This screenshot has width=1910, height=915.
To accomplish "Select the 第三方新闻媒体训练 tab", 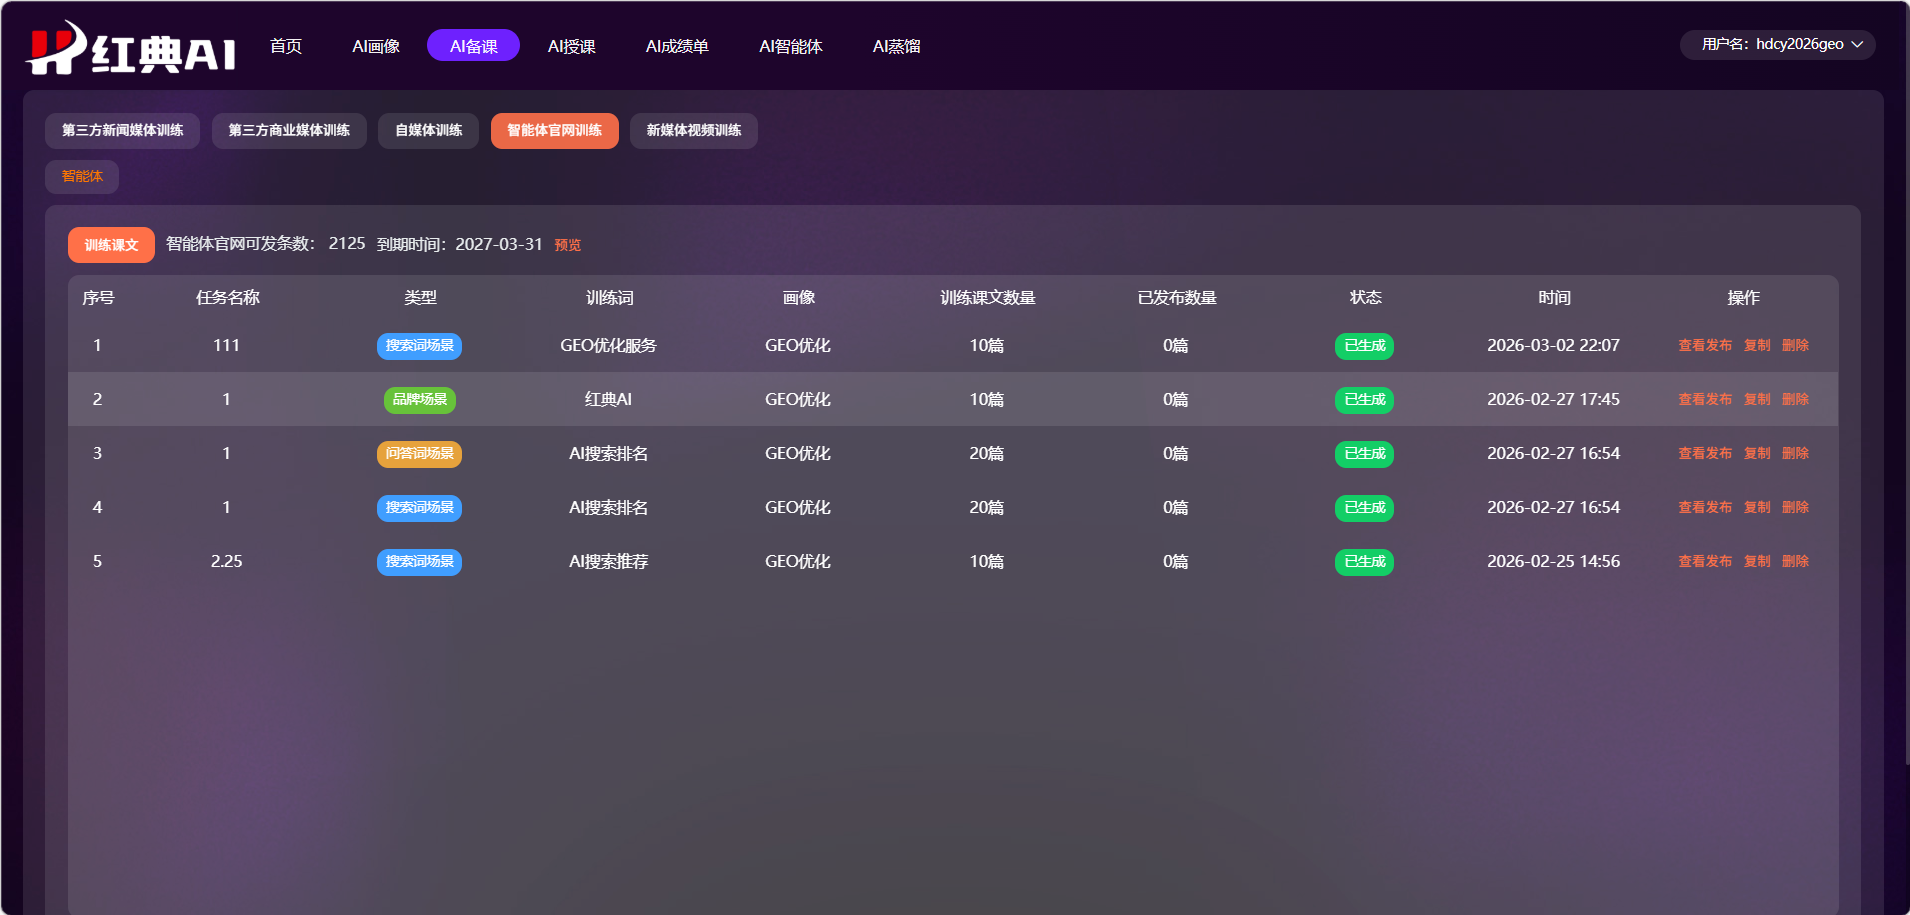I will pyautogui.click(x=122, y=131).
